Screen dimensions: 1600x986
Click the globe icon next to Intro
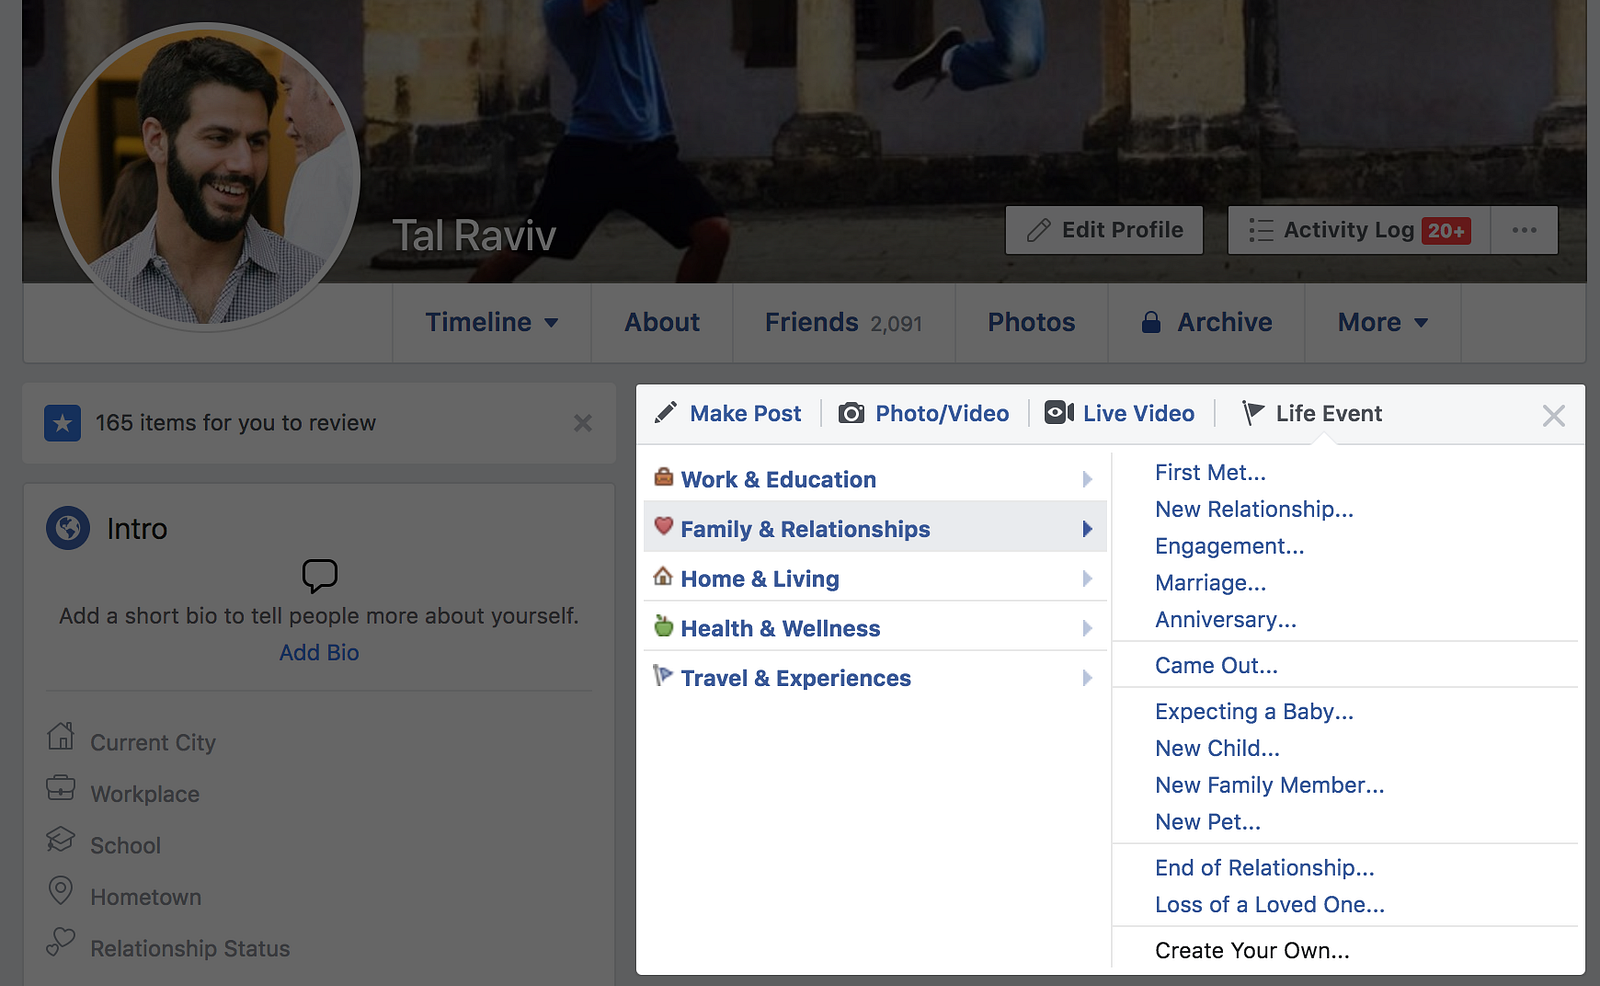pyautogui.click(x=68, y=527)
